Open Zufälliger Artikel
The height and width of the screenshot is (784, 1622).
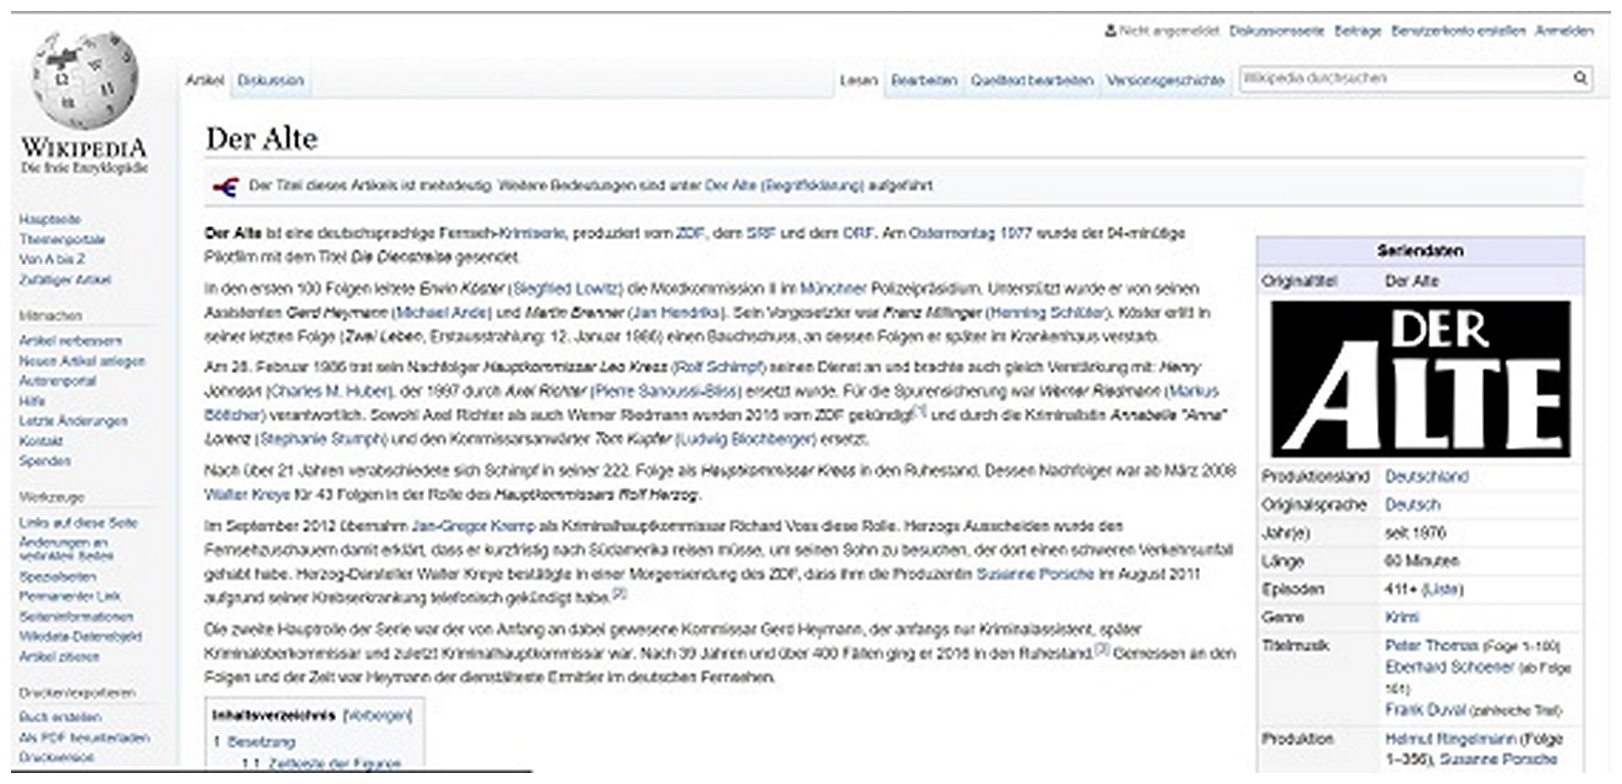[65, 280]
